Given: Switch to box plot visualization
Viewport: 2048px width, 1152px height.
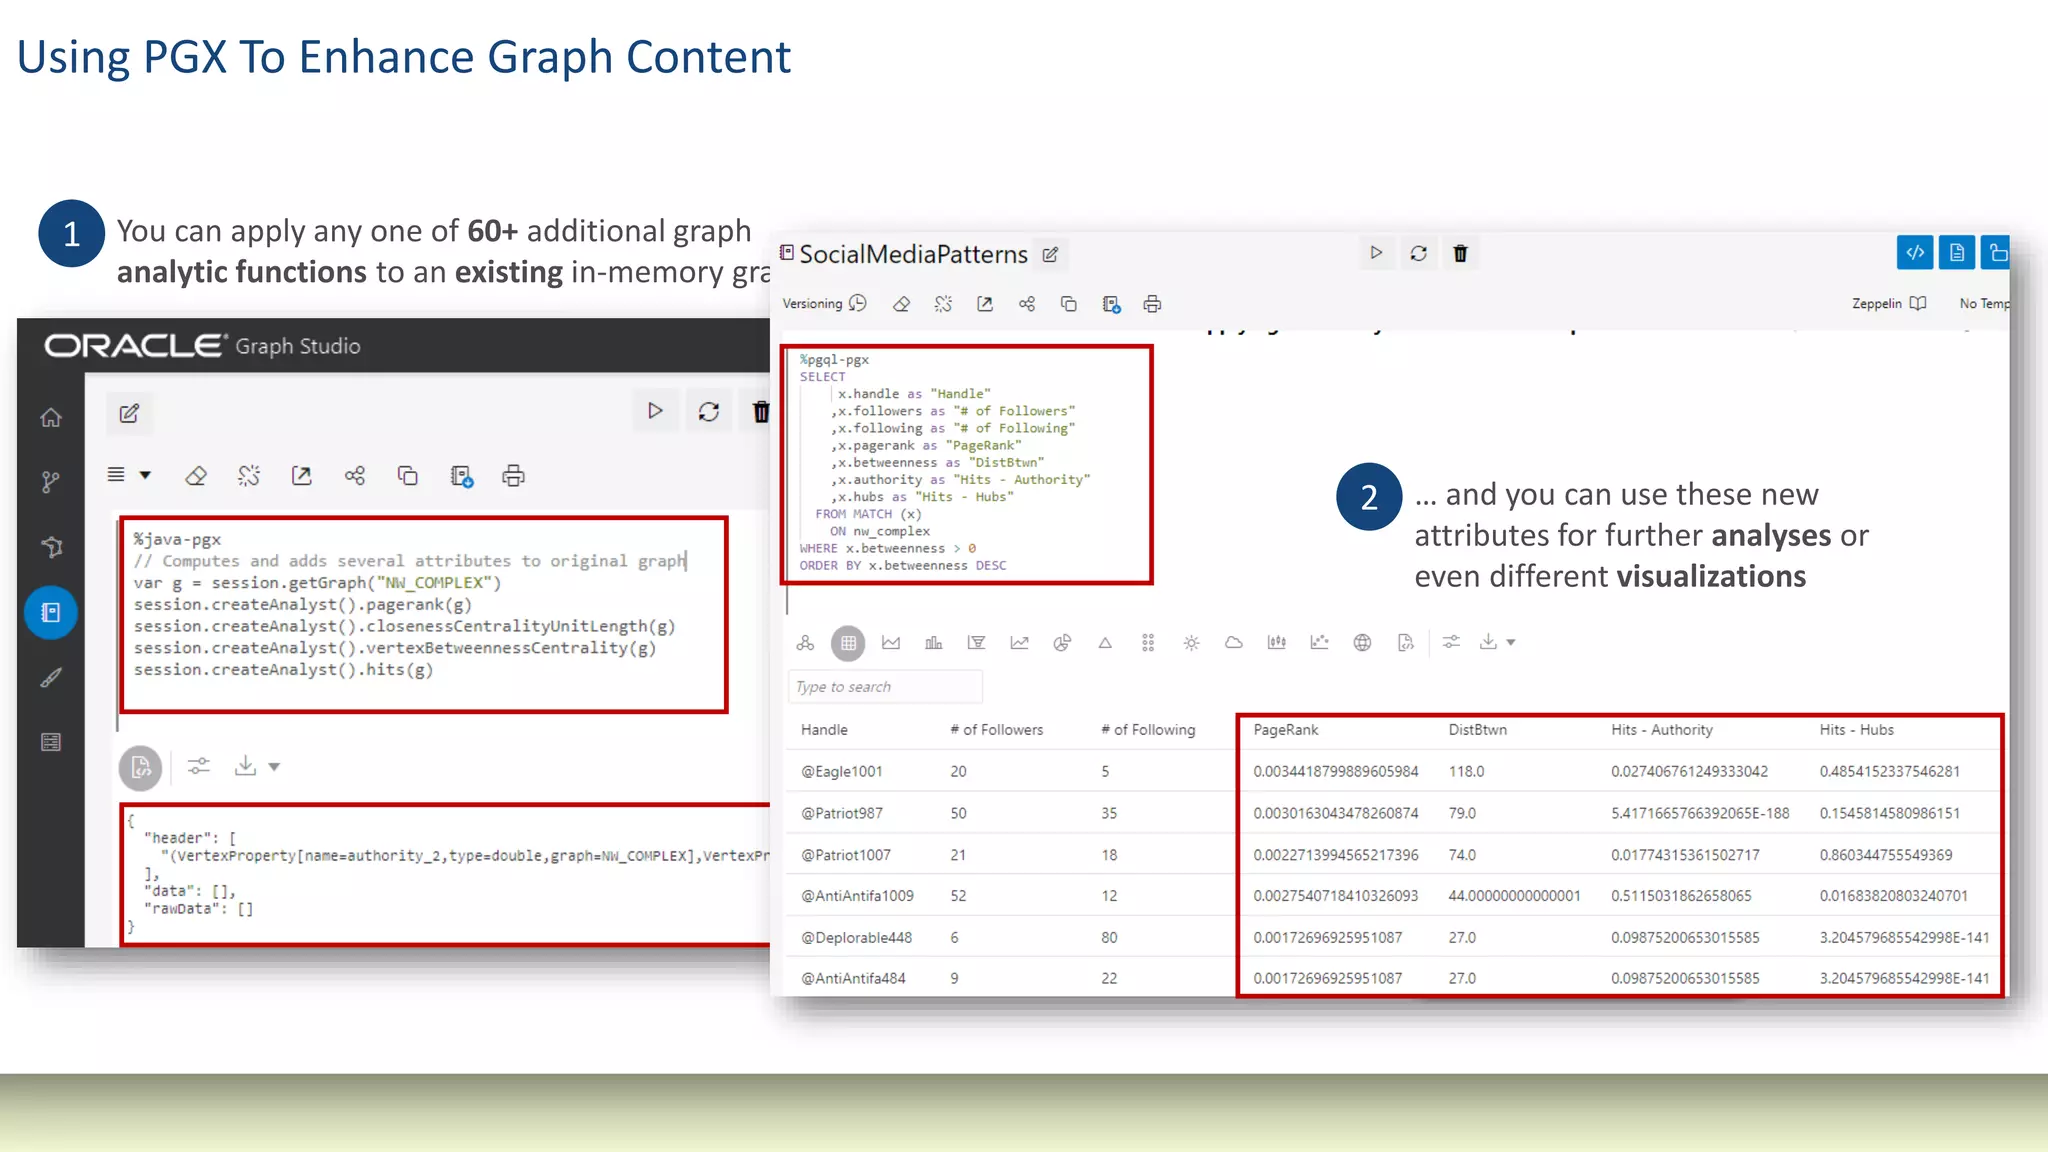Looking at the screenshot, I should pyautogui.click(x=1277, y=643).
